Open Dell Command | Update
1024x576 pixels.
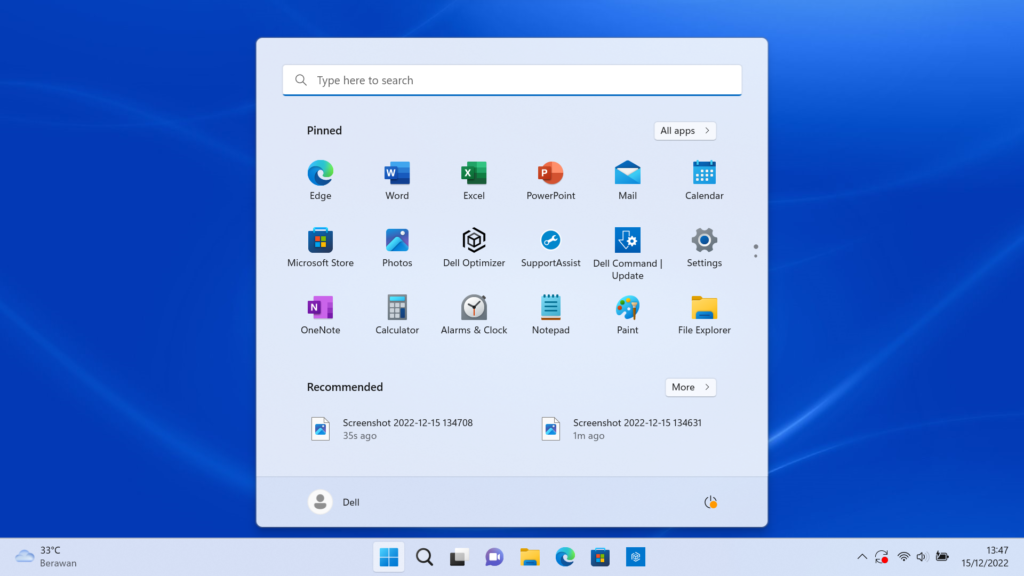[x=628, y=253]
